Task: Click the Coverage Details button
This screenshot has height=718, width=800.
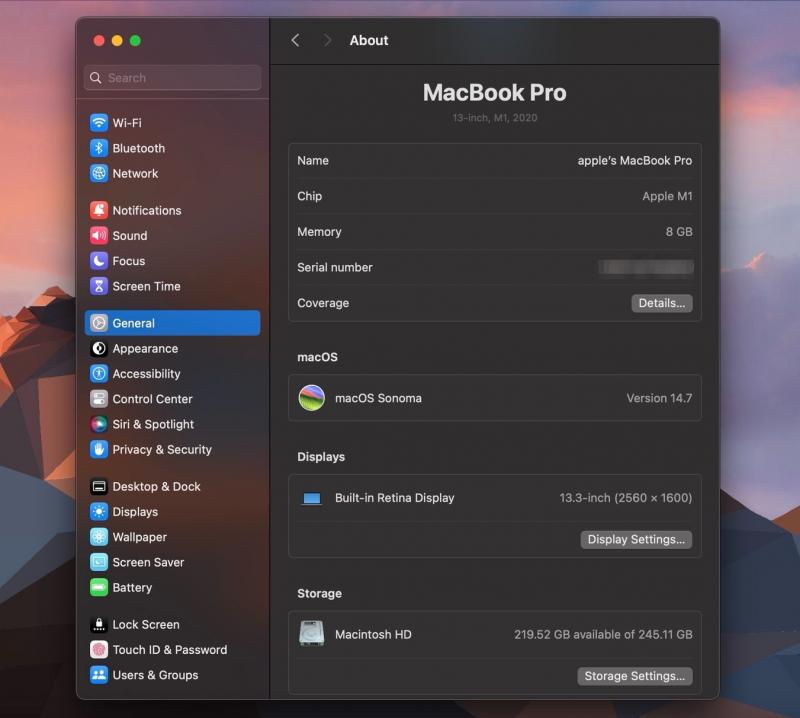Action: coord(661,303)
